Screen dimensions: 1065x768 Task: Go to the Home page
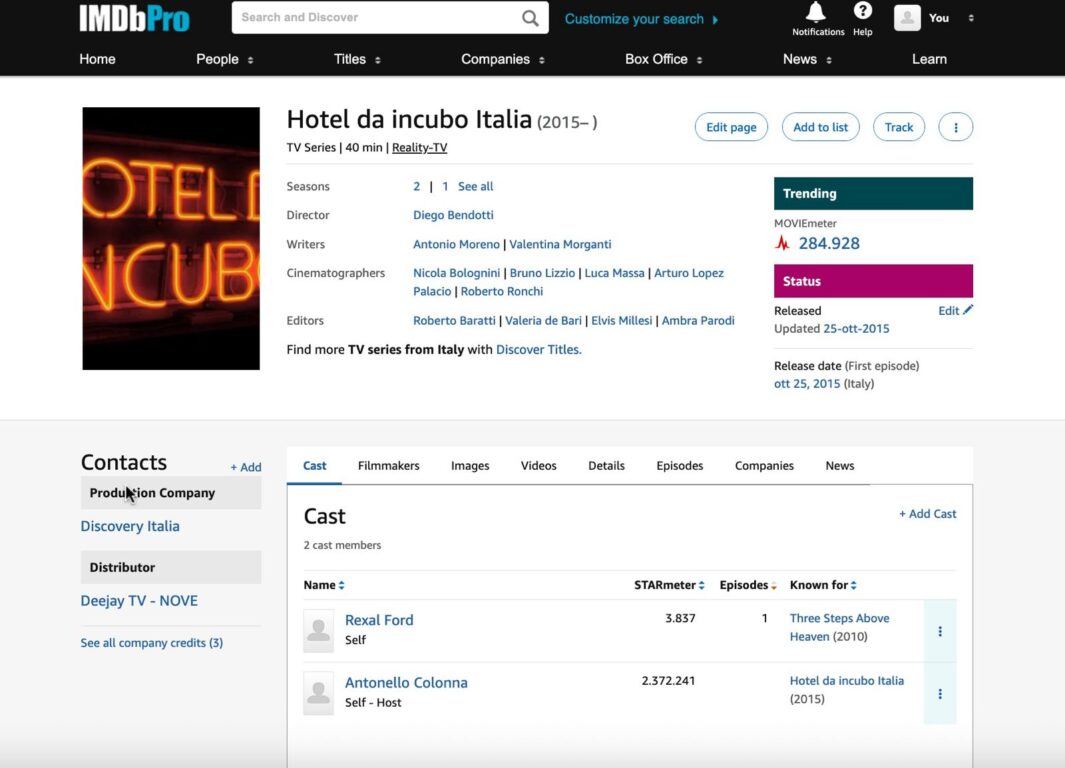pos(97,59)
